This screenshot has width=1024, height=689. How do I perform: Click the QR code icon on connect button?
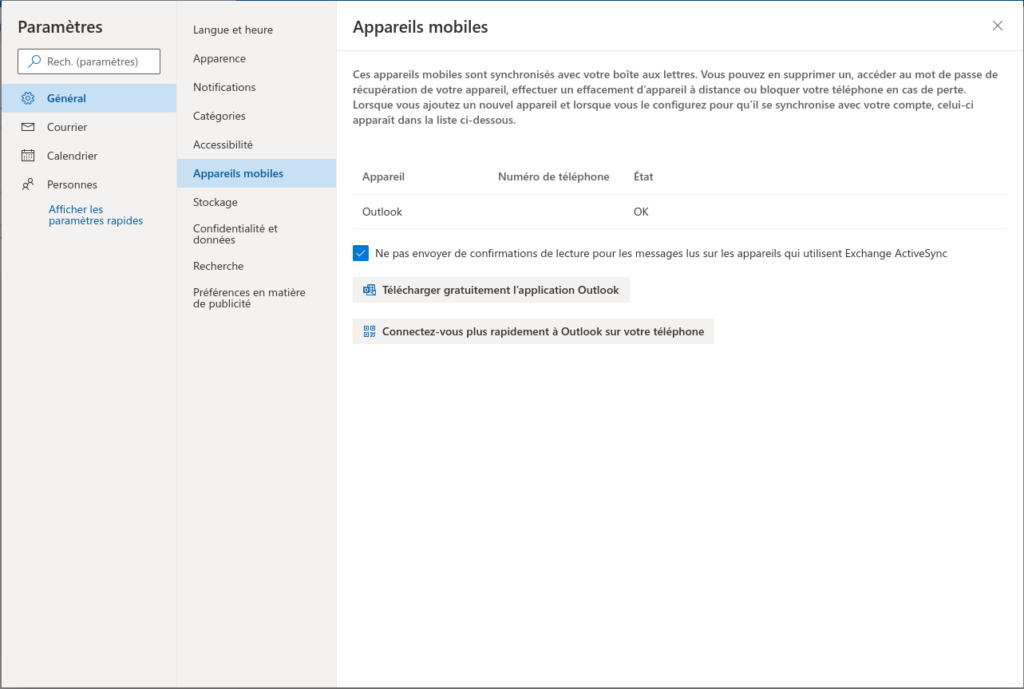tap(370, 332)
